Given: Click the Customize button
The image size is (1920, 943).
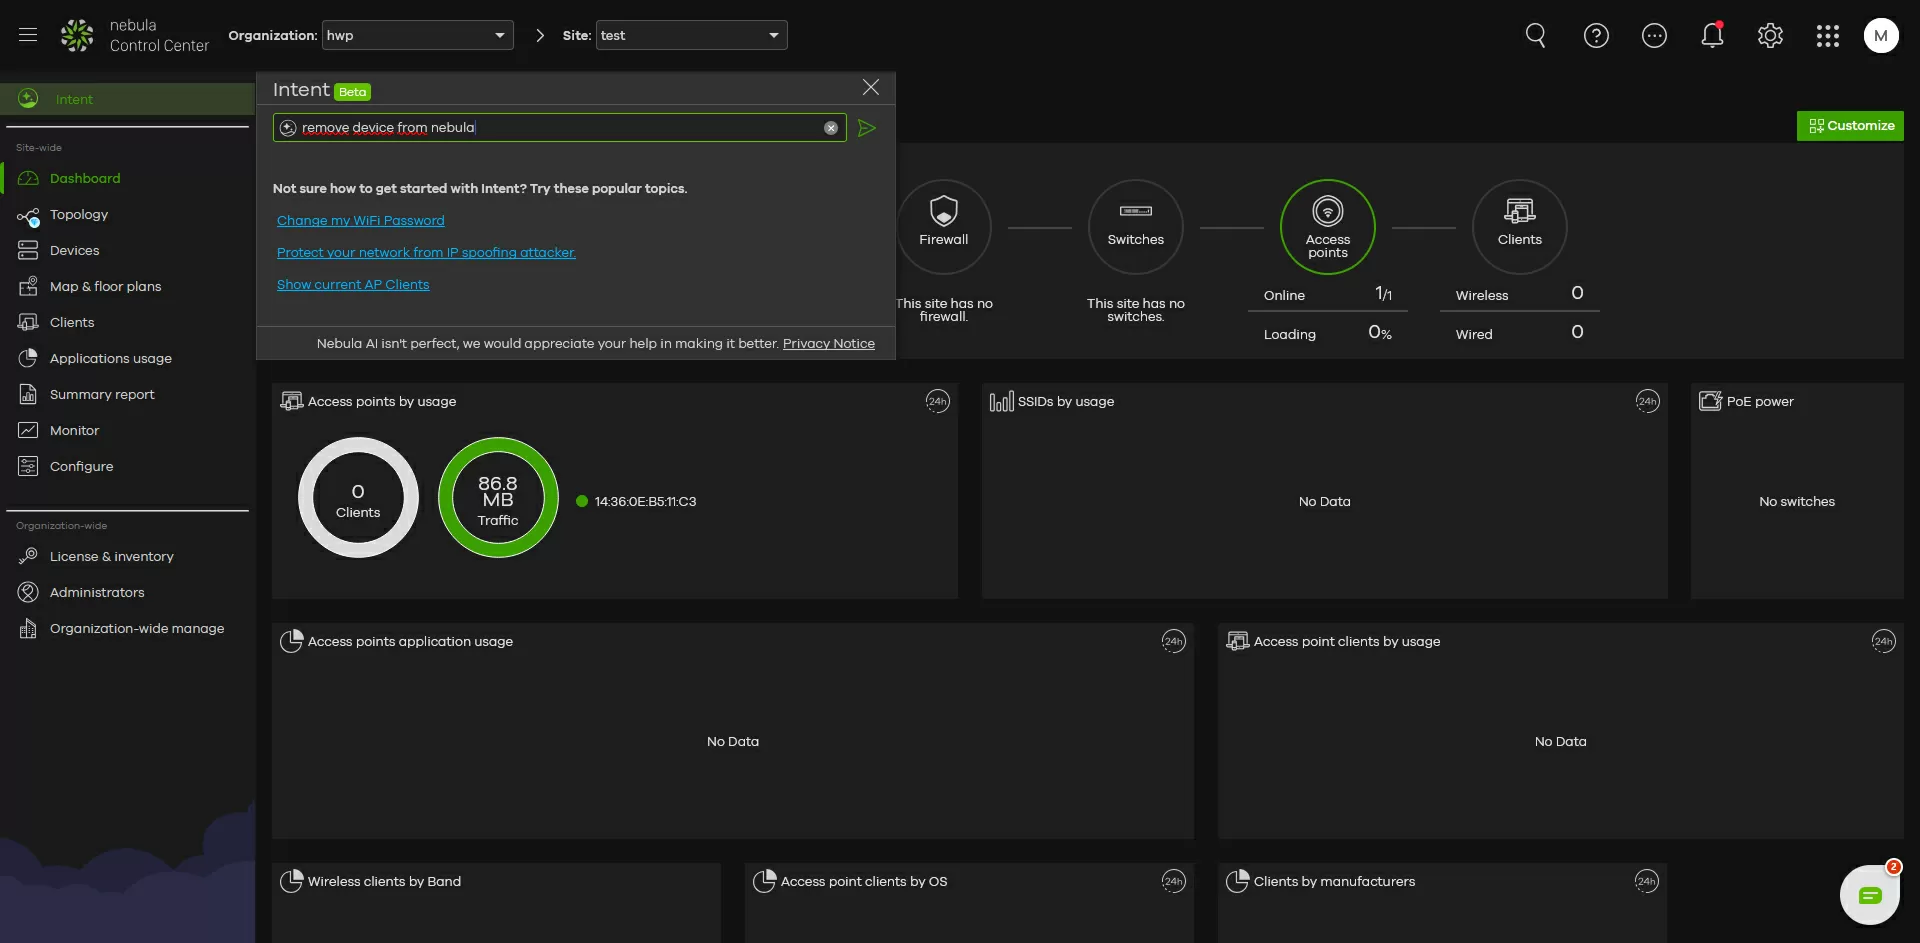Looking at the screenshot, I should pos(1850,125).
